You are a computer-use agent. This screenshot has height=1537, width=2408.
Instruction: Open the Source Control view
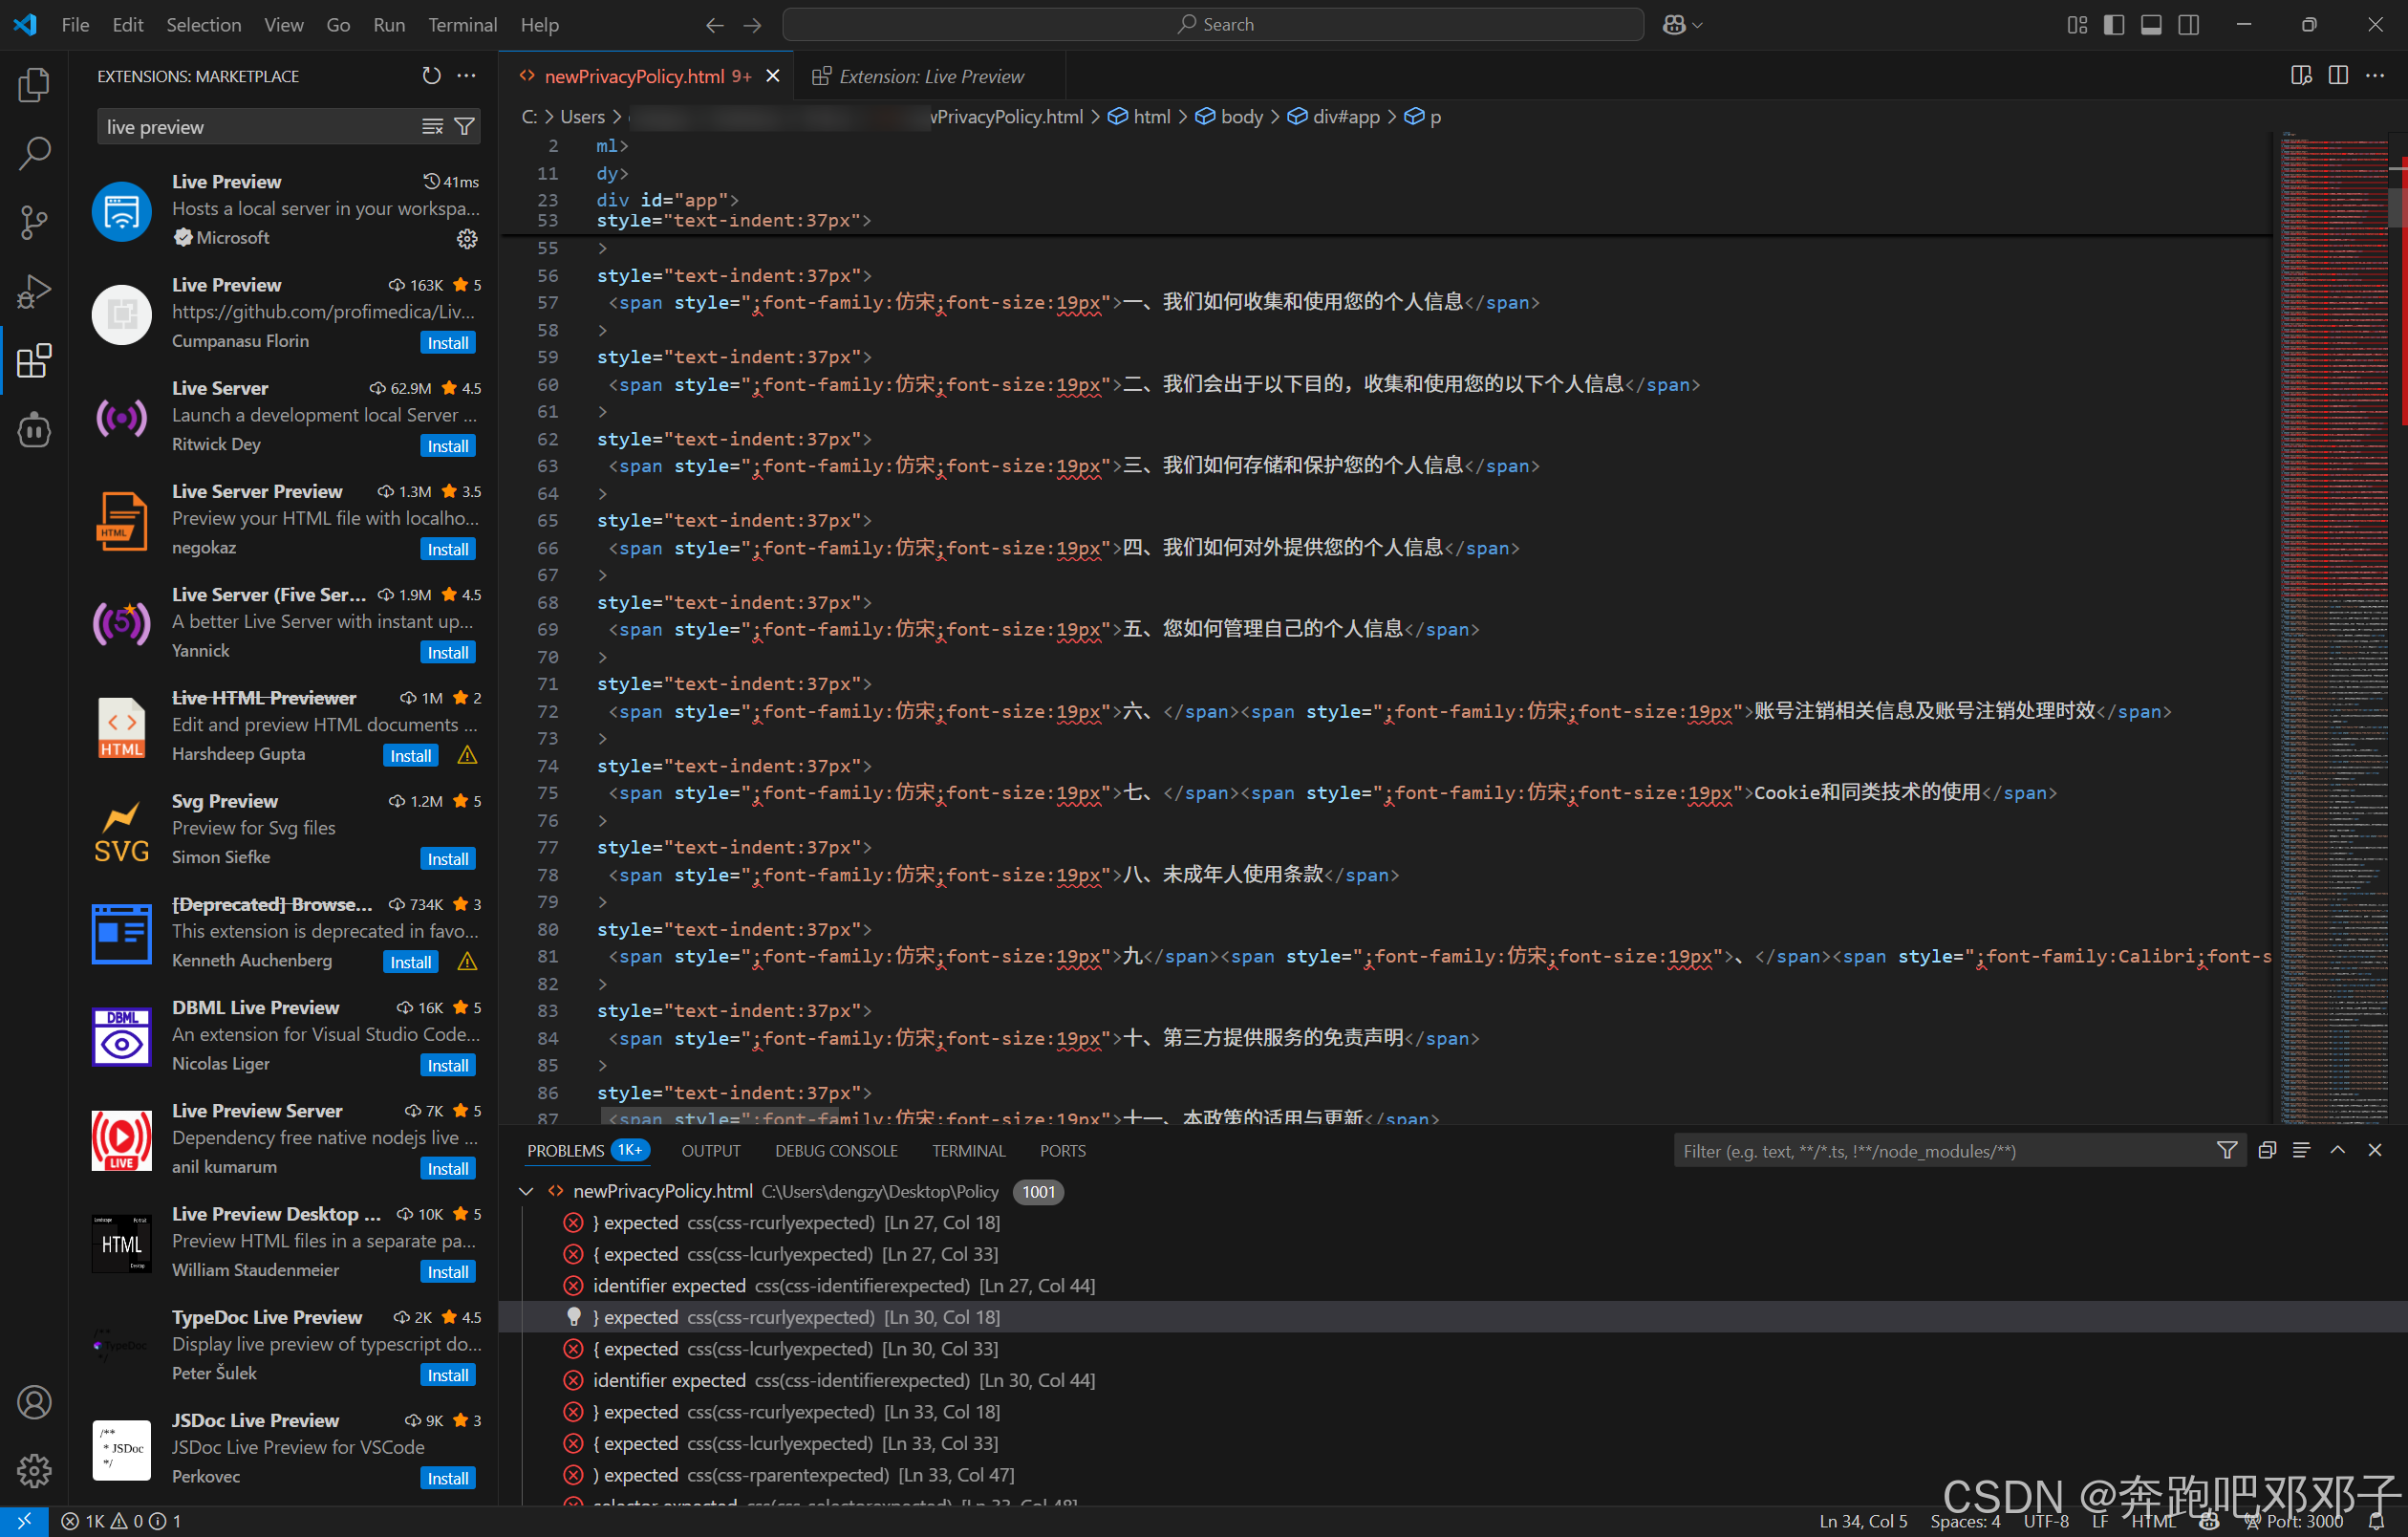[x=34, y=222]
